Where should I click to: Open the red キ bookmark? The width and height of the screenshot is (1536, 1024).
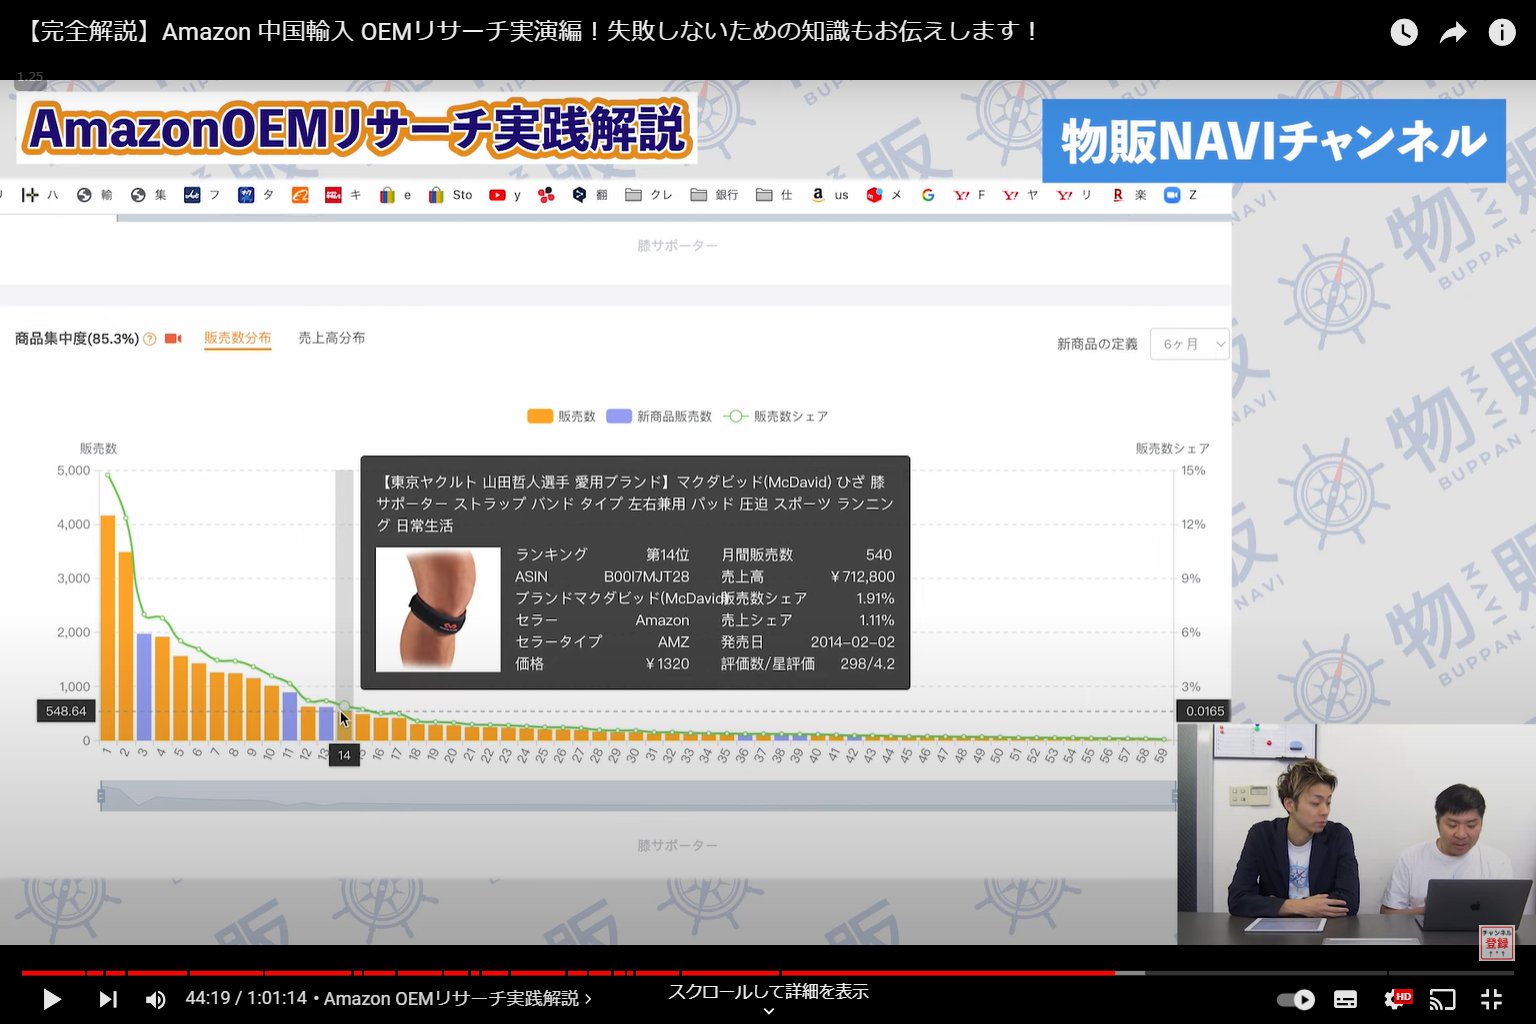tap(343, 195)
